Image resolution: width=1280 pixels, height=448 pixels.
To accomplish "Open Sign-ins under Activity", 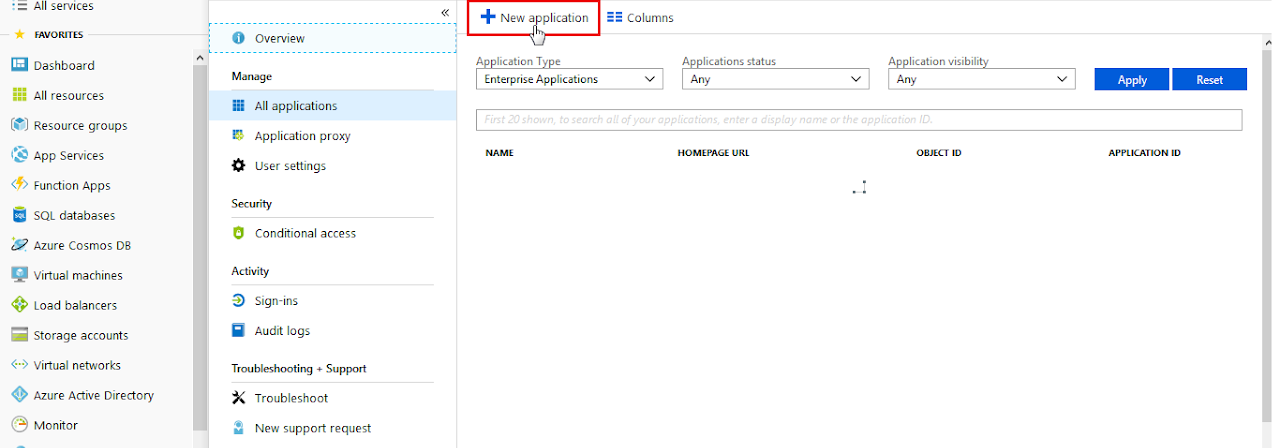I will tap(333, 301).
